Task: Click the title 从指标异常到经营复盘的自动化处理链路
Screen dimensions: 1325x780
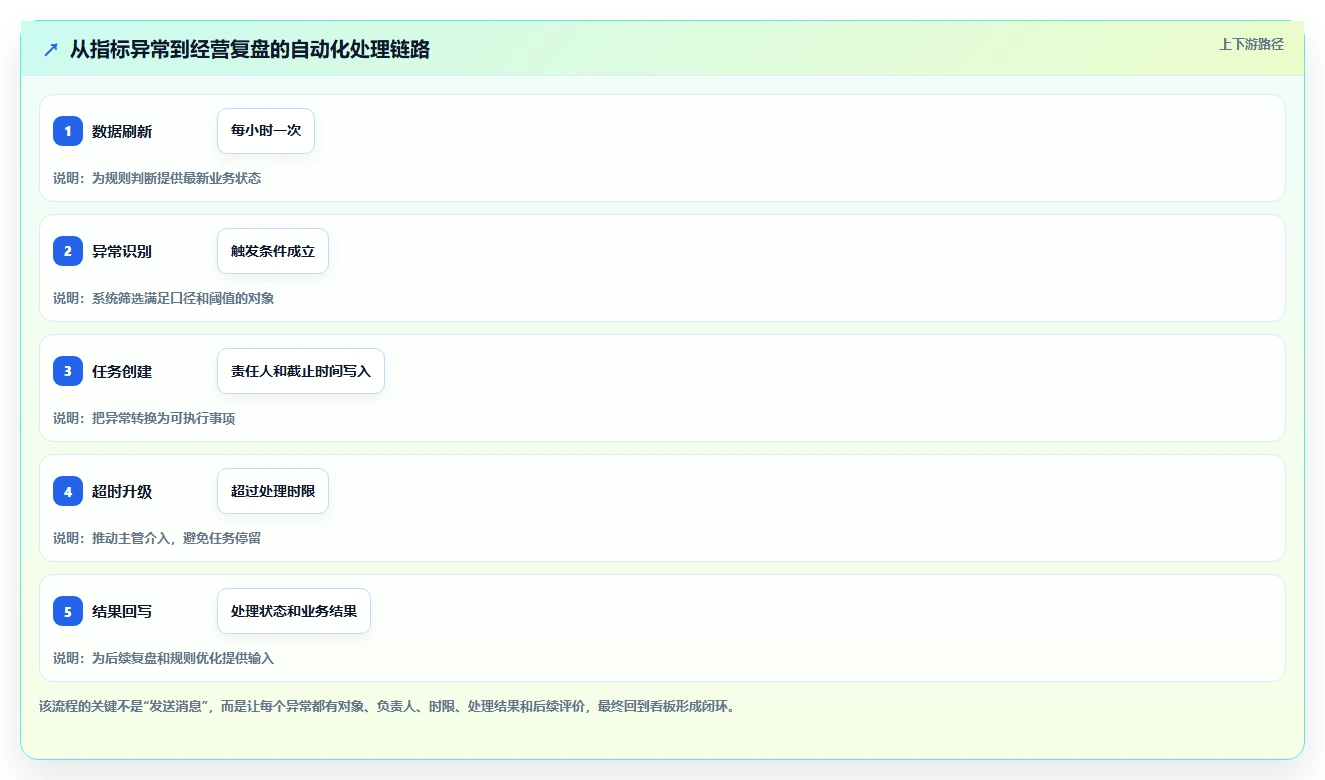Action: (x=250, y=50)
